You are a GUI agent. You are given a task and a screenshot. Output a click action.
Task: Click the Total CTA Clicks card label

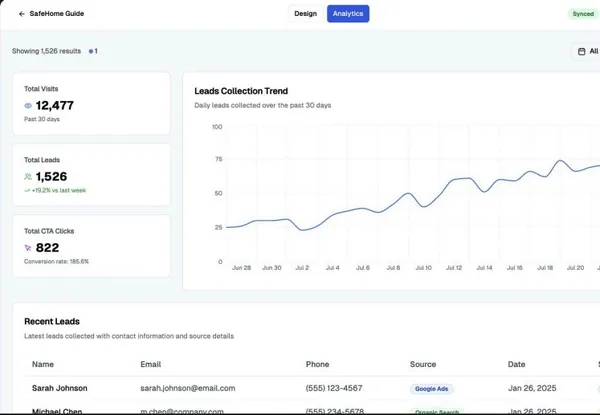click(49, 231)
